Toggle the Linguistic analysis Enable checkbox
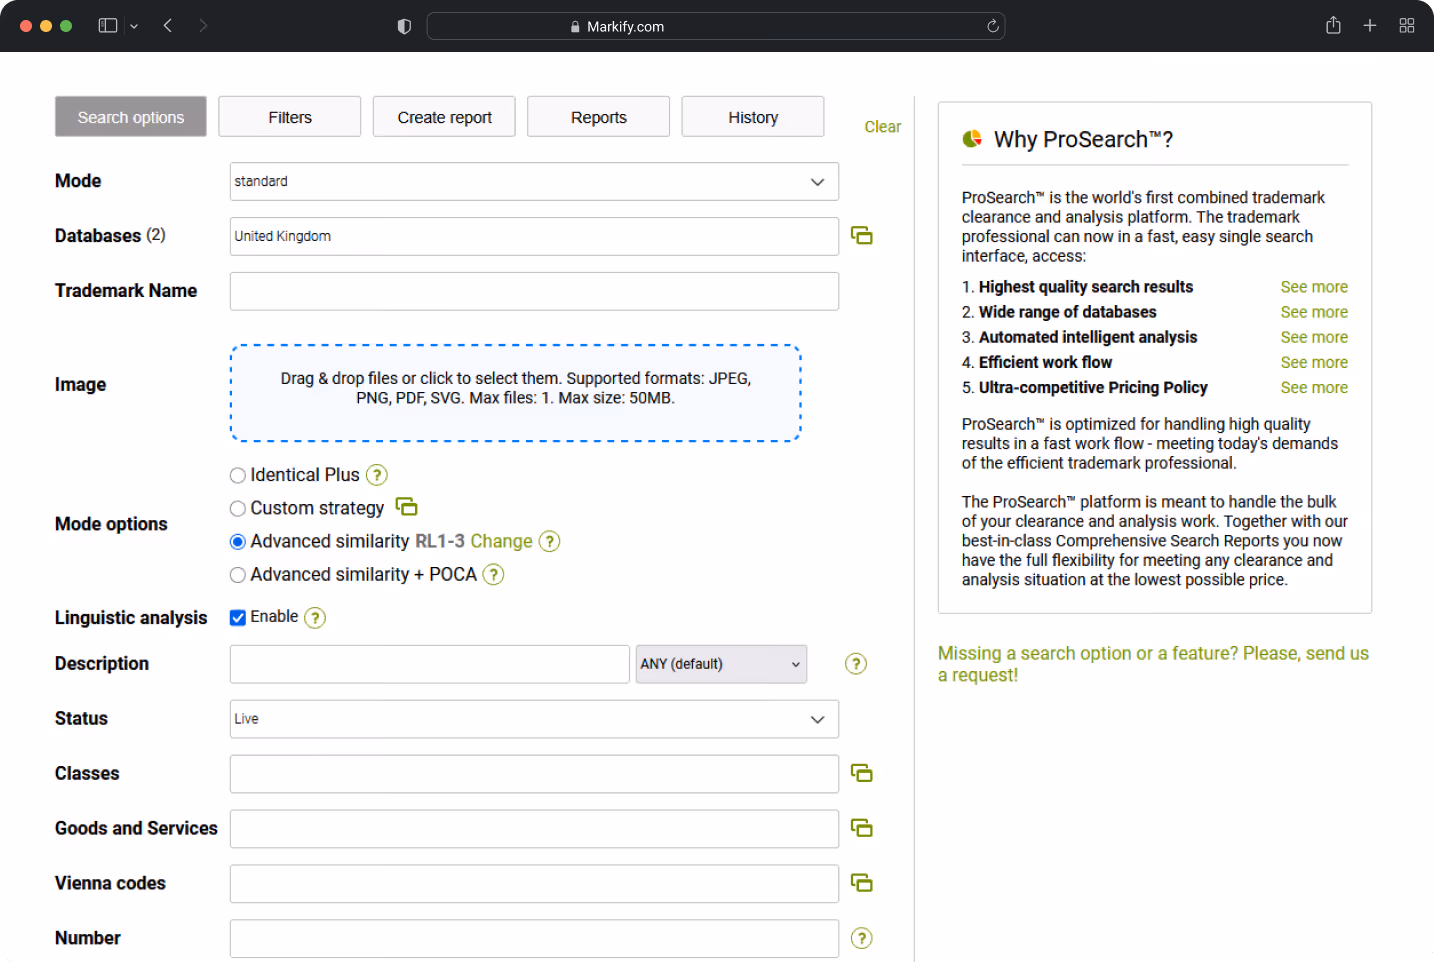The image size is (1434, 962). coord(238,617)
